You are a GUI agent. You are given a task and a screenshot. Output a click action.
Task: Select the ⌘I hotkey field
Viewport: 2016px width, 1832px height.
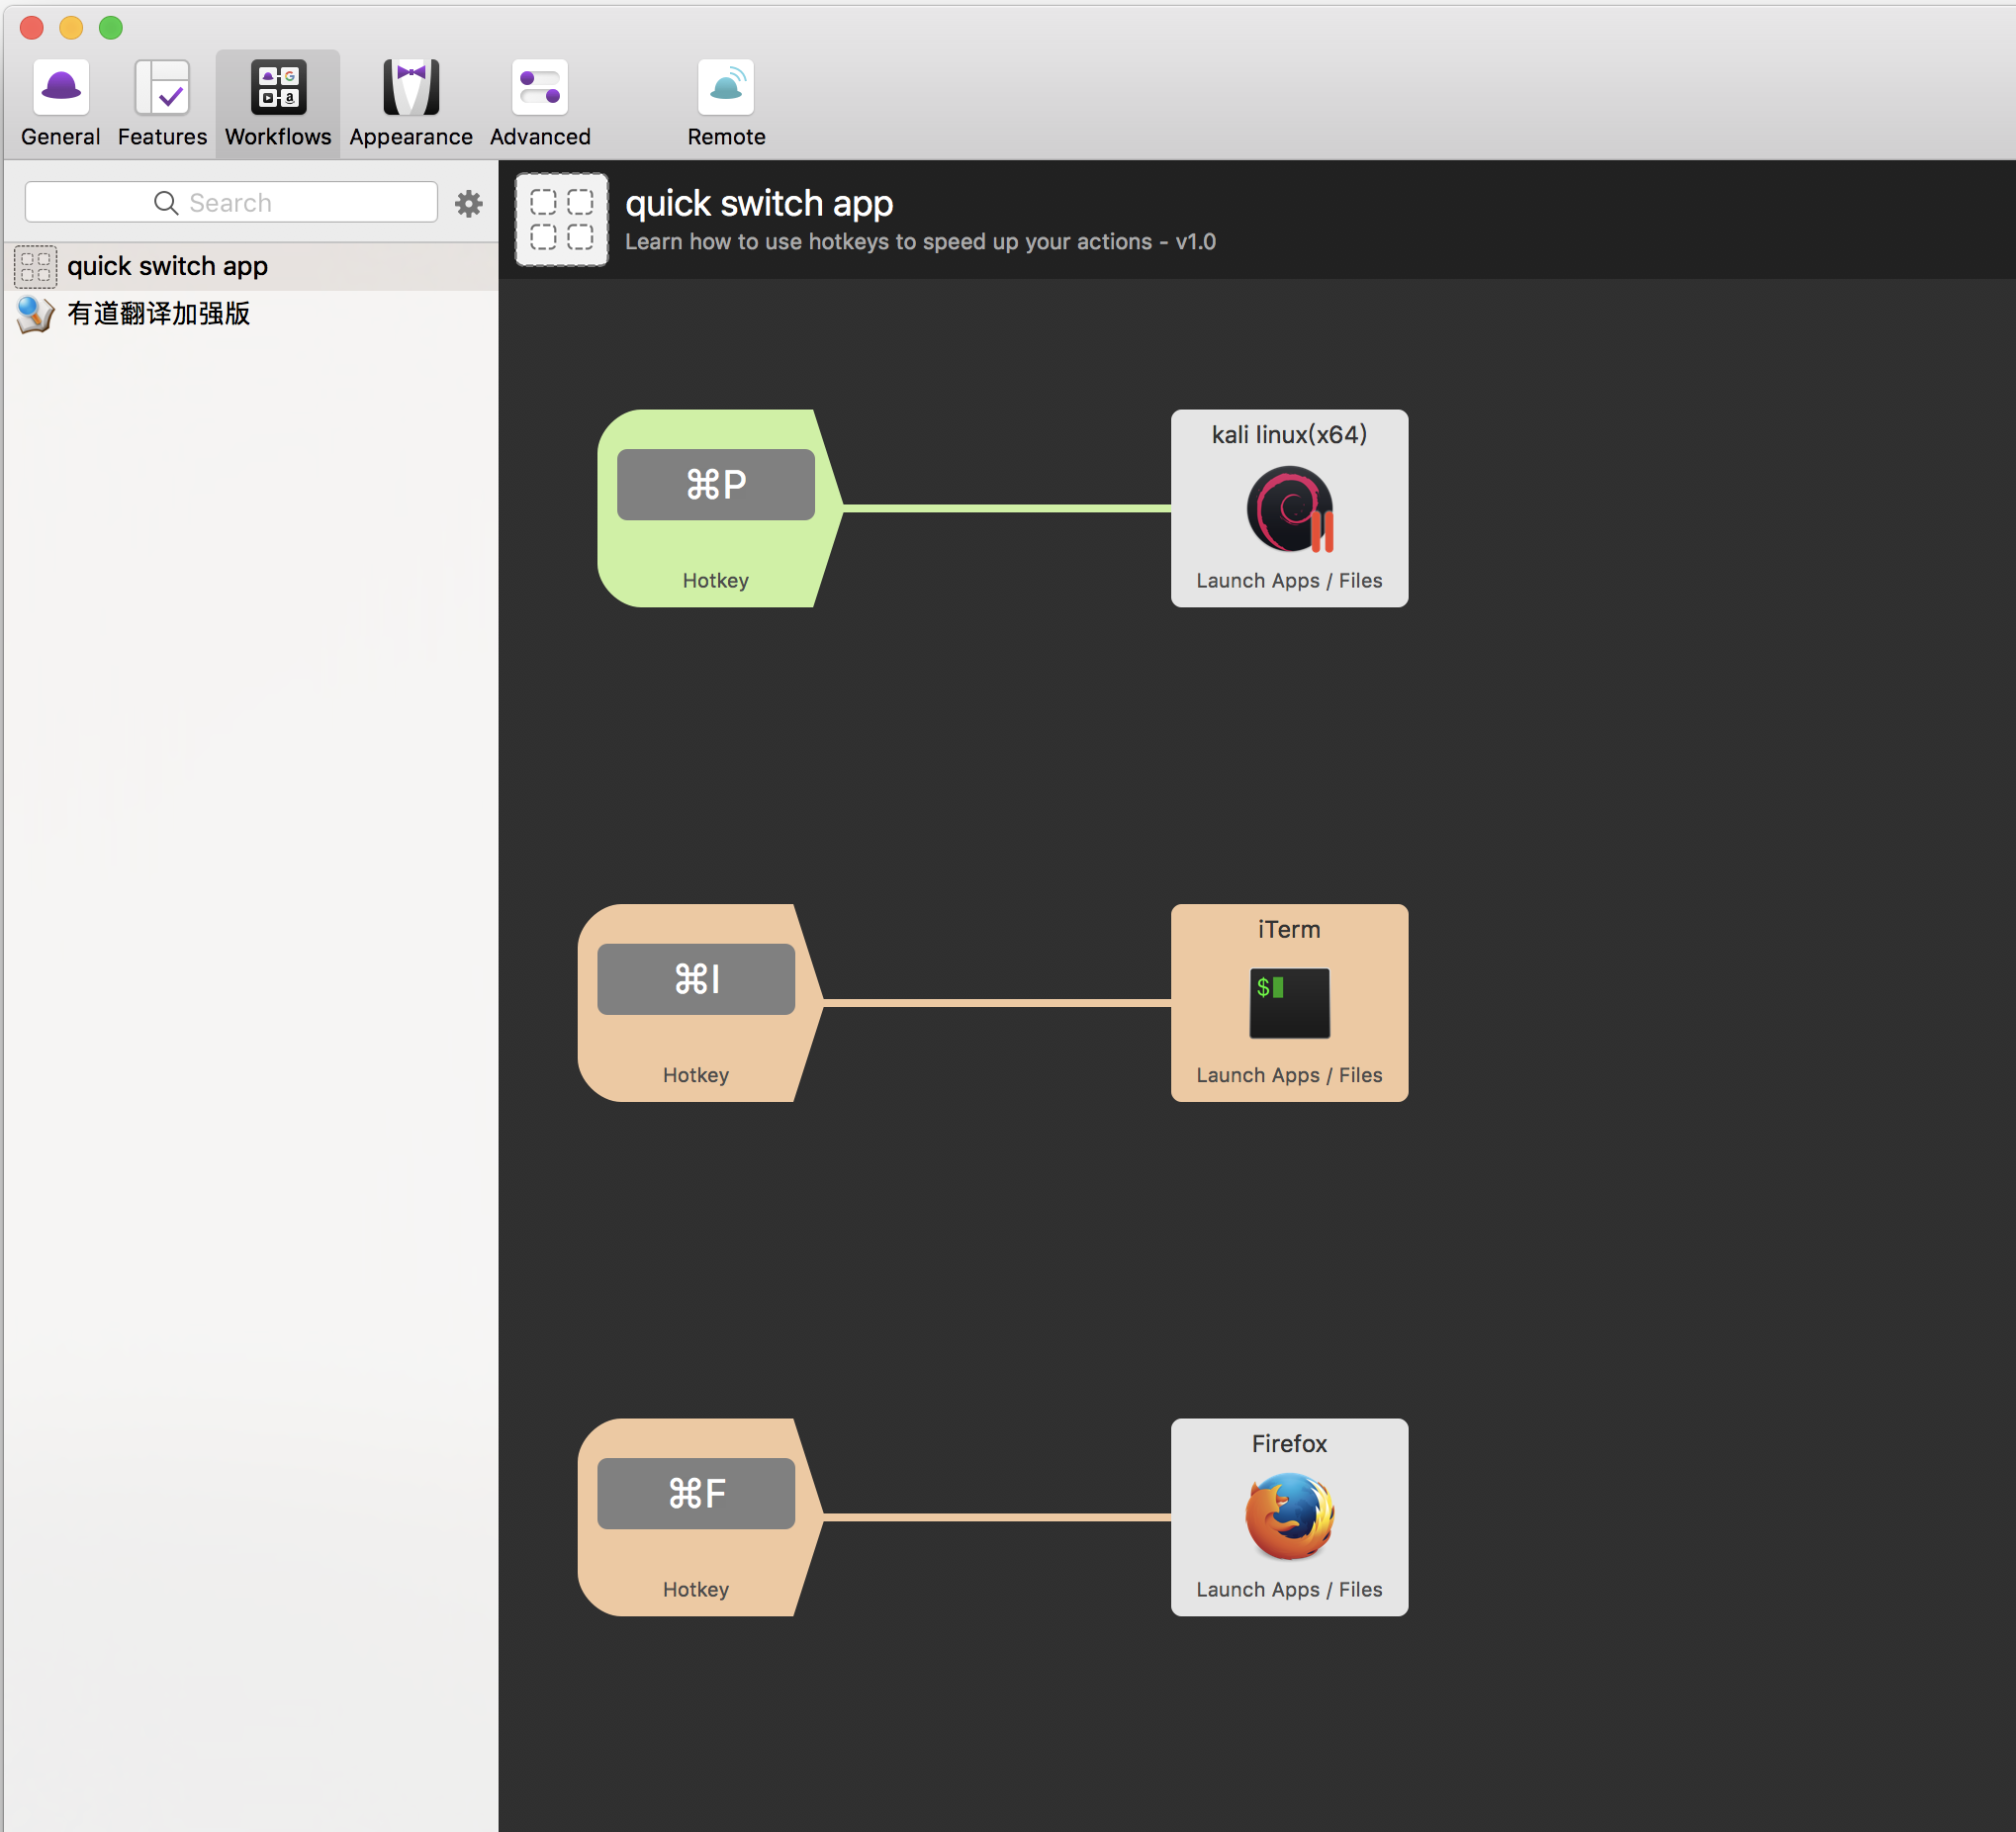696,979
